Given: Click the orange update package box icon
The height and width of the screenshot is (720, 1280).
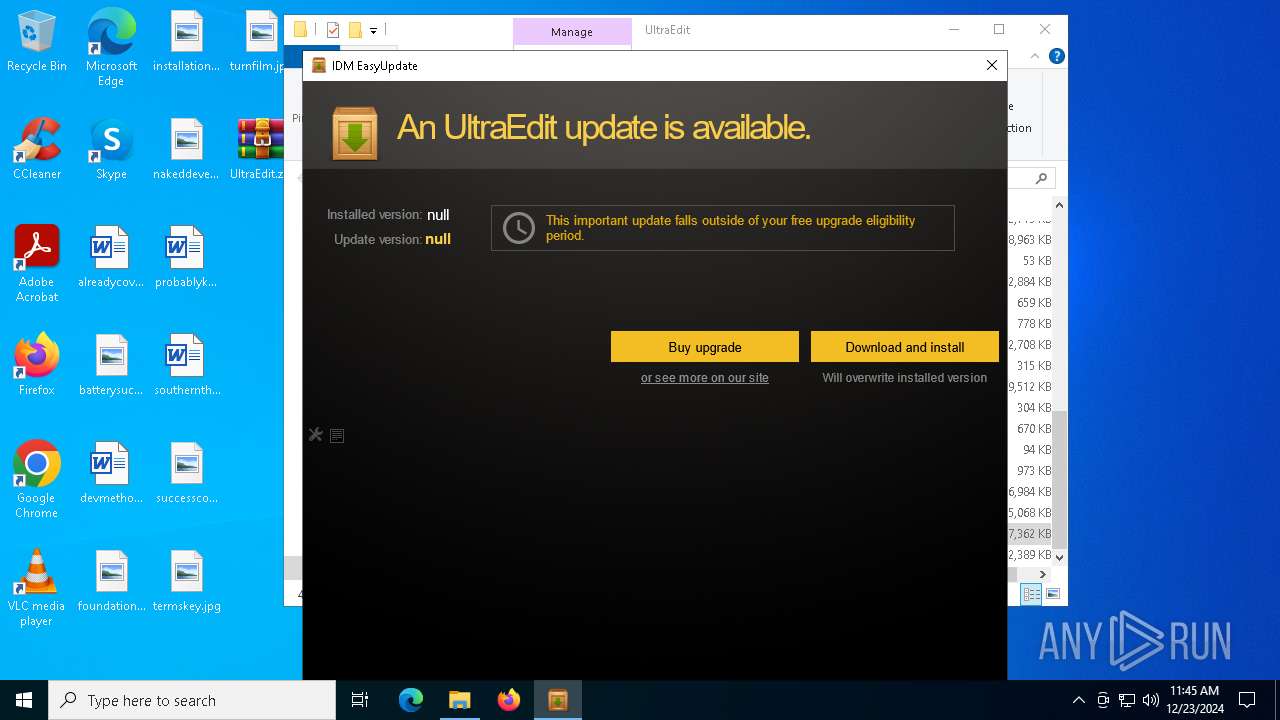Looking at the screenshot, I should (355, 133).
